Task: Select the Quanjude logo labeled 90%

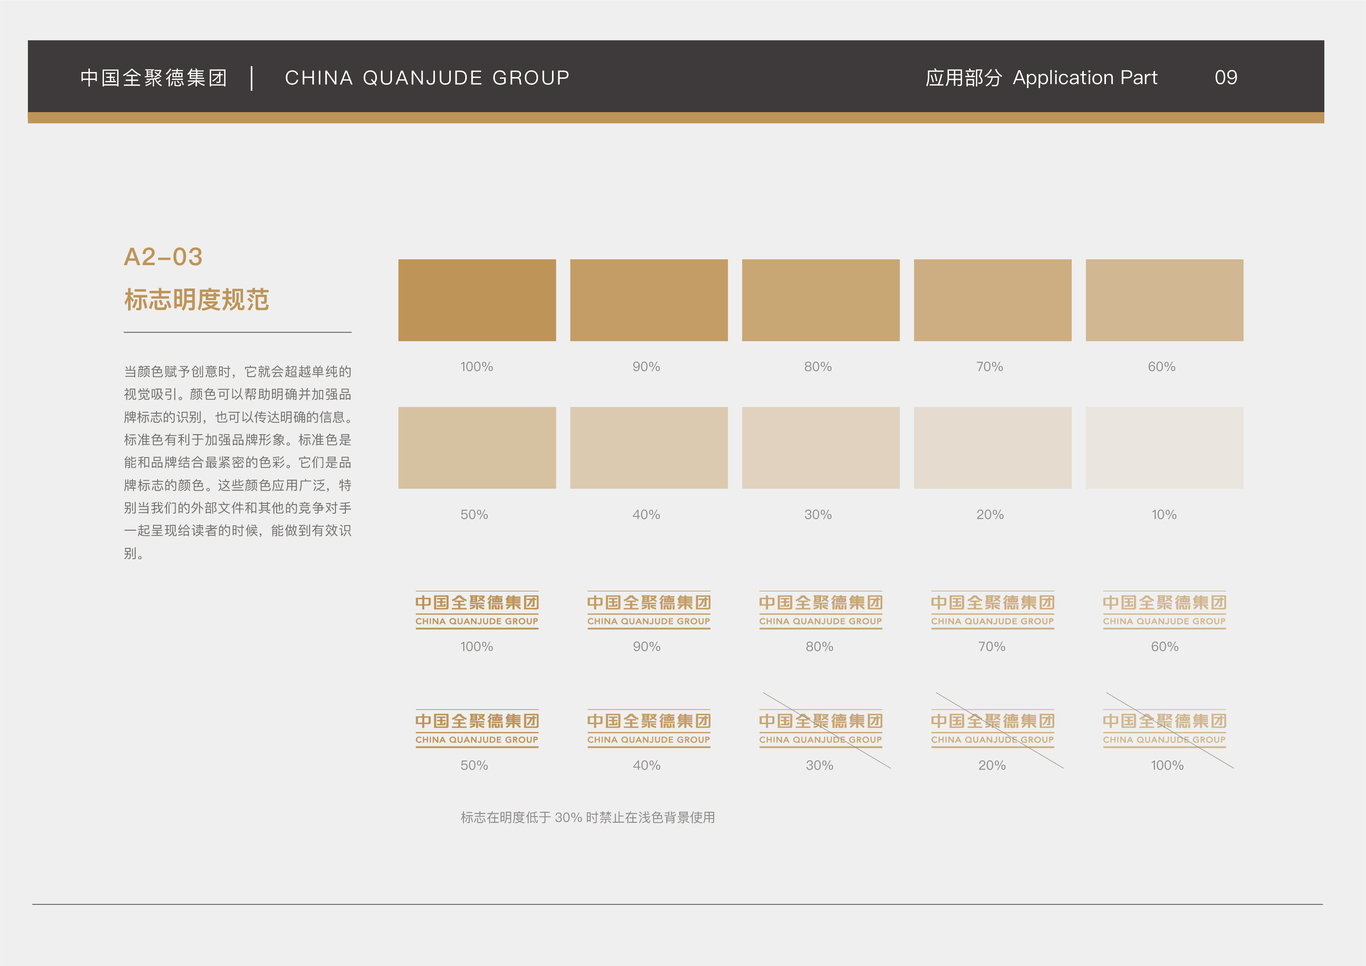Action: 649,610
